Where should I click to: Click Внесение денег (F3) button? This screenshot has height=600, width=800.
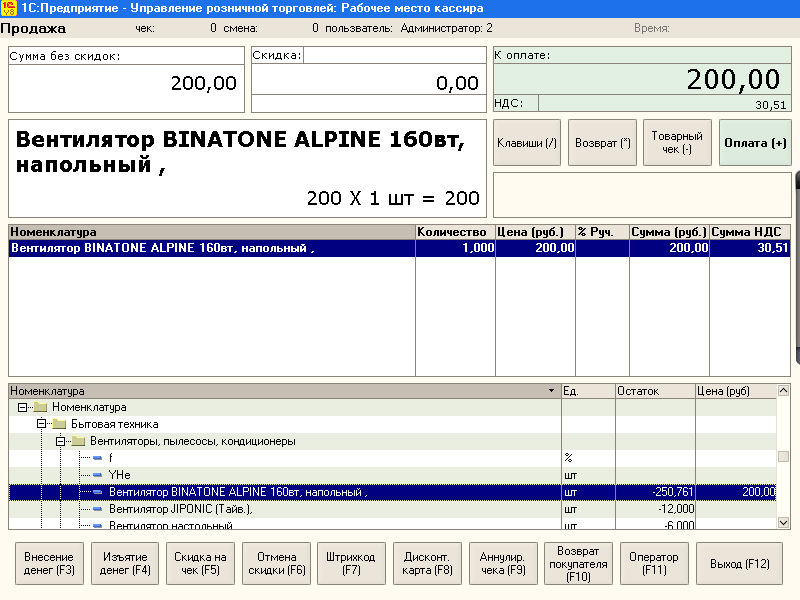(49, 563)
